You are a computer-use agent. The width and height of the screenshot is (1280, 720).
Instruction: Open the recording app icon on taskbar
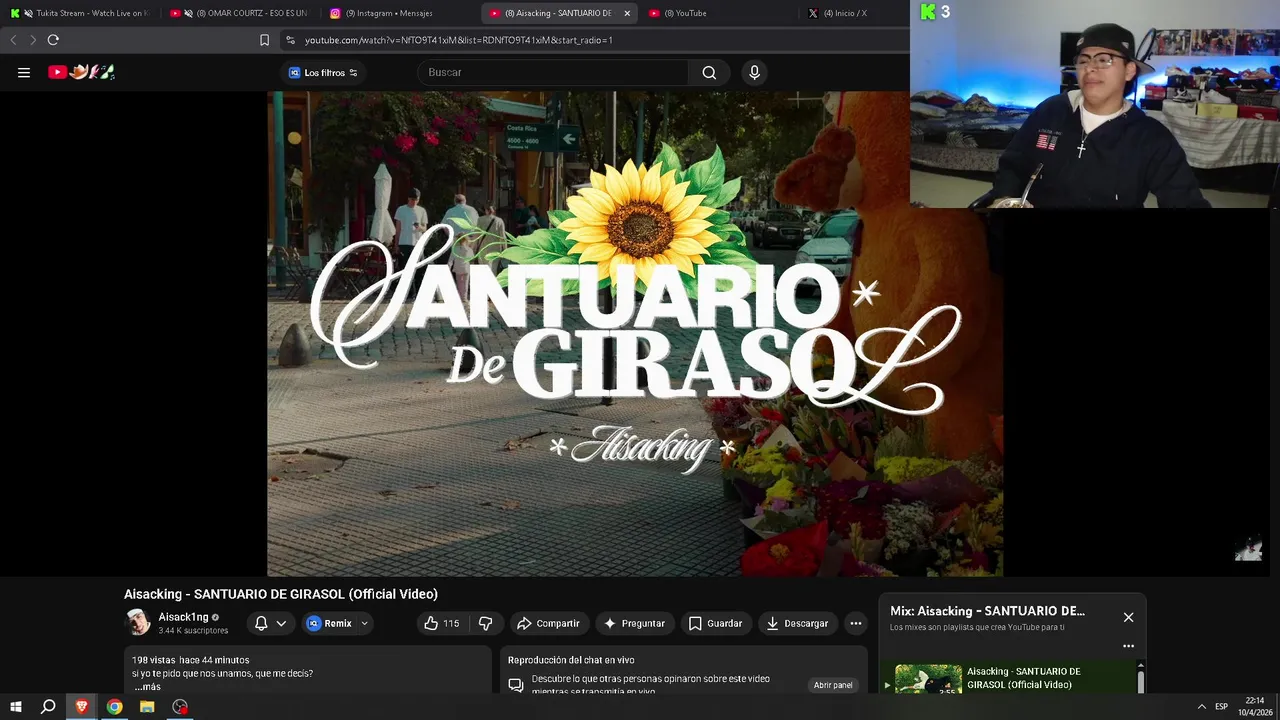tap(180, 707)
